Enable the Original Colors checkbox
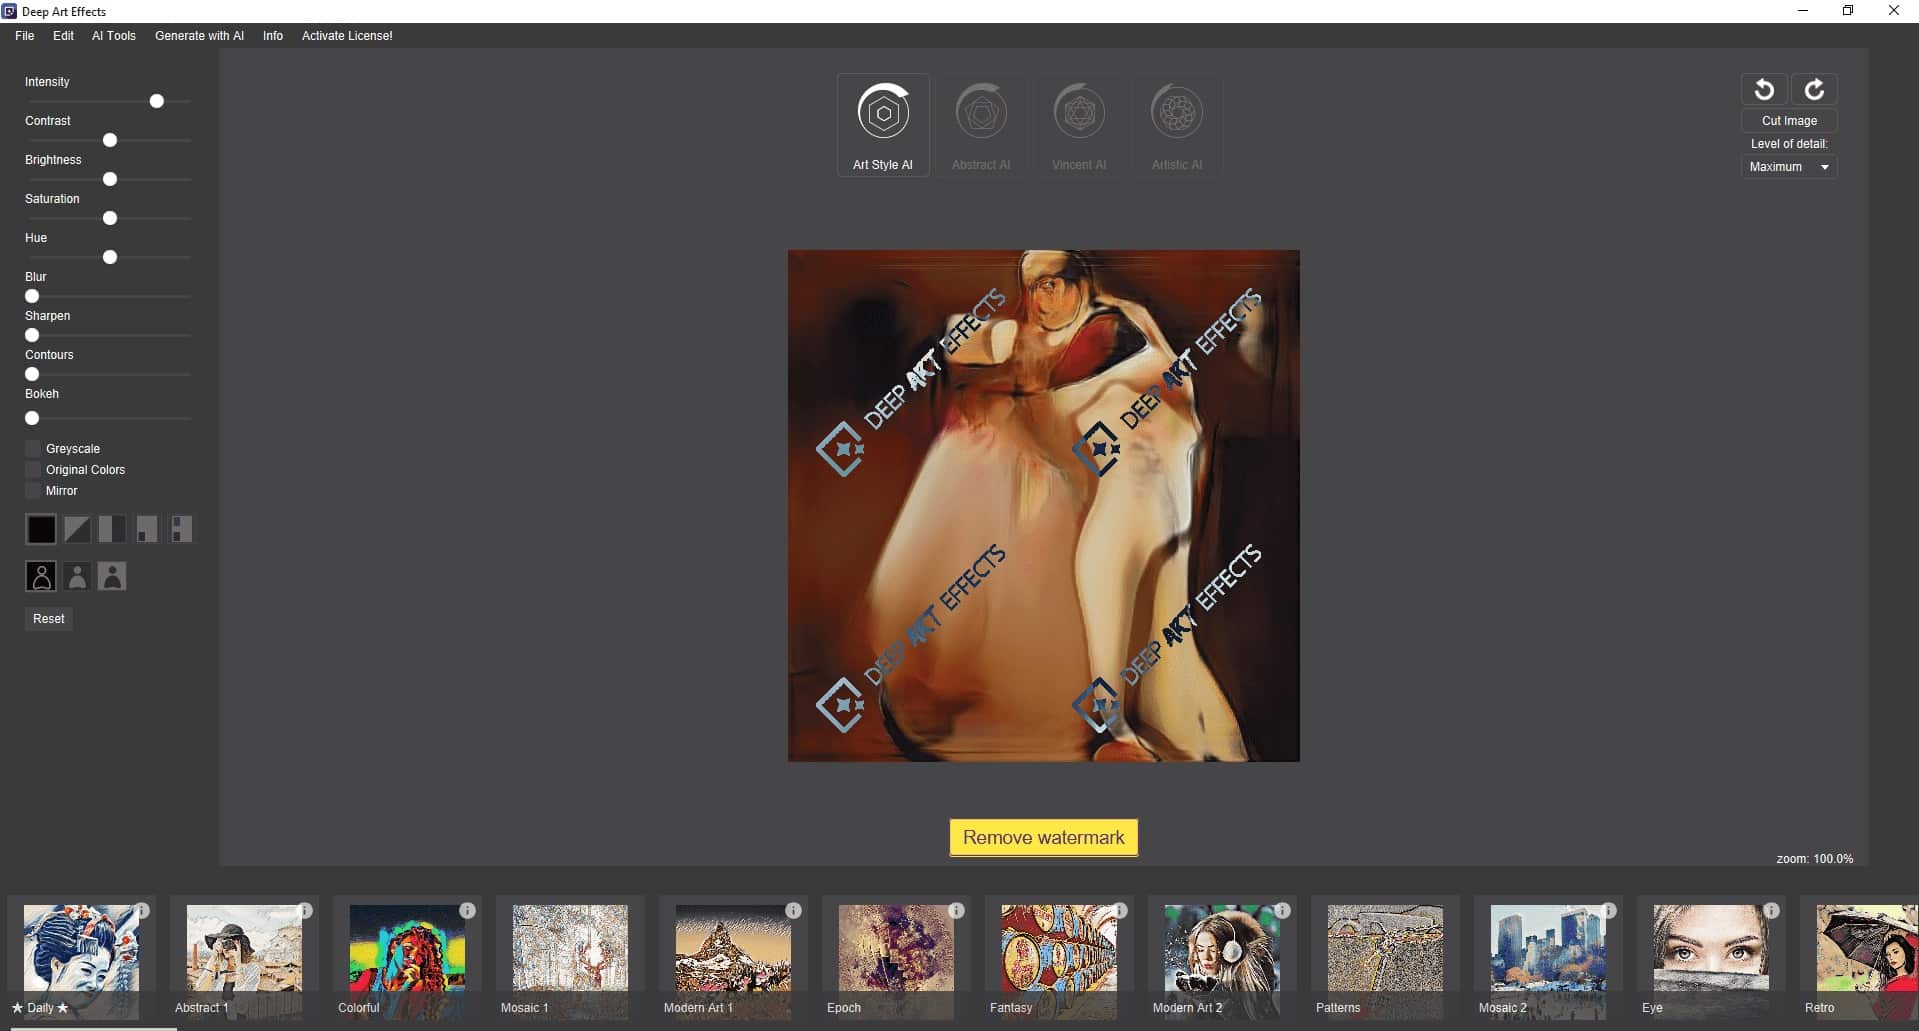 coord(33,469)
